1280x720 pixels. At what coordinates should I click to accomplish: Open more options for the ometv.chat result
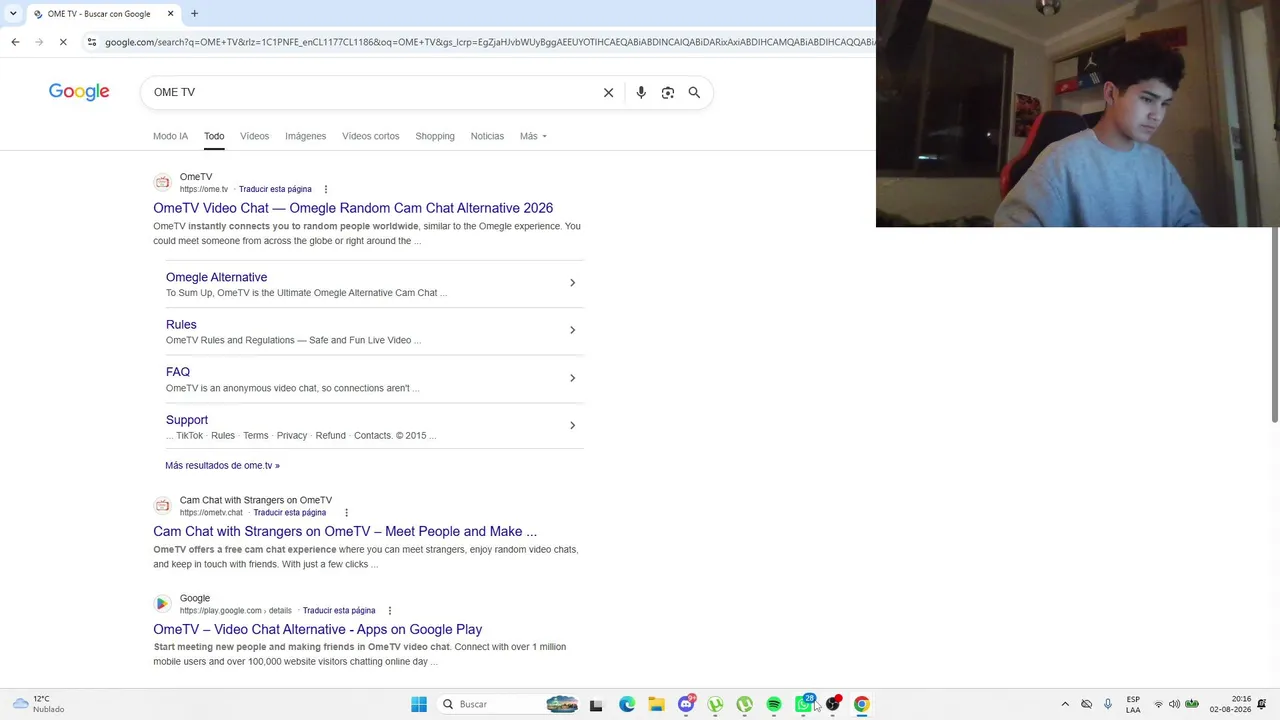coord(346,513)
